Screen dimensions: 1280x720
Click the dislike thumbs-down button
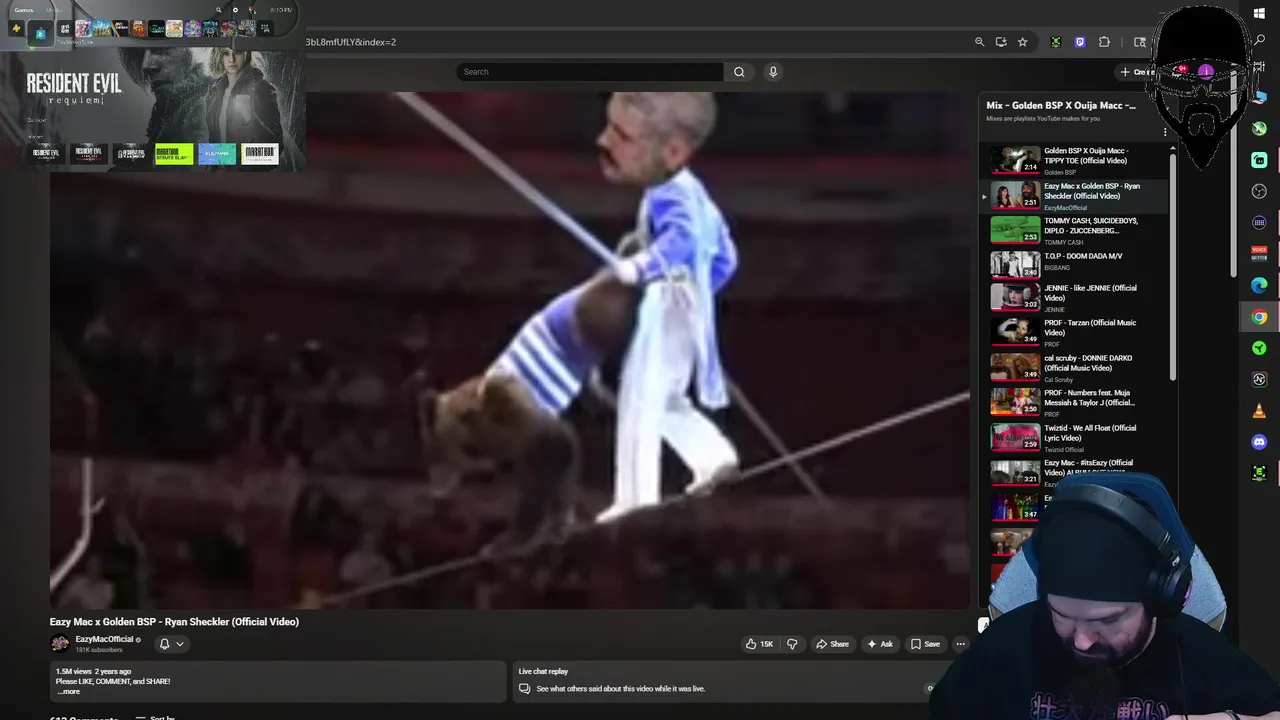(x=792, y=644)
